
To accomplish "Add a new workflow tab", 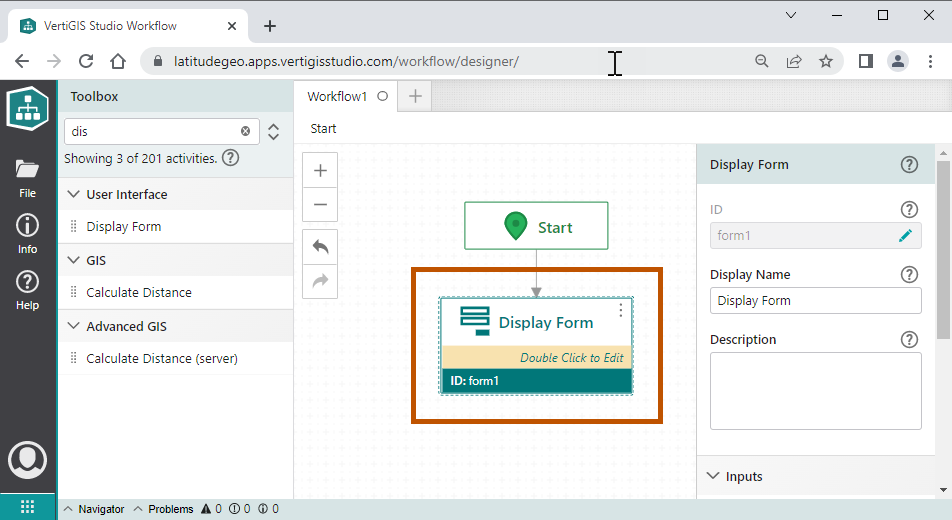I will coord(415,96).
